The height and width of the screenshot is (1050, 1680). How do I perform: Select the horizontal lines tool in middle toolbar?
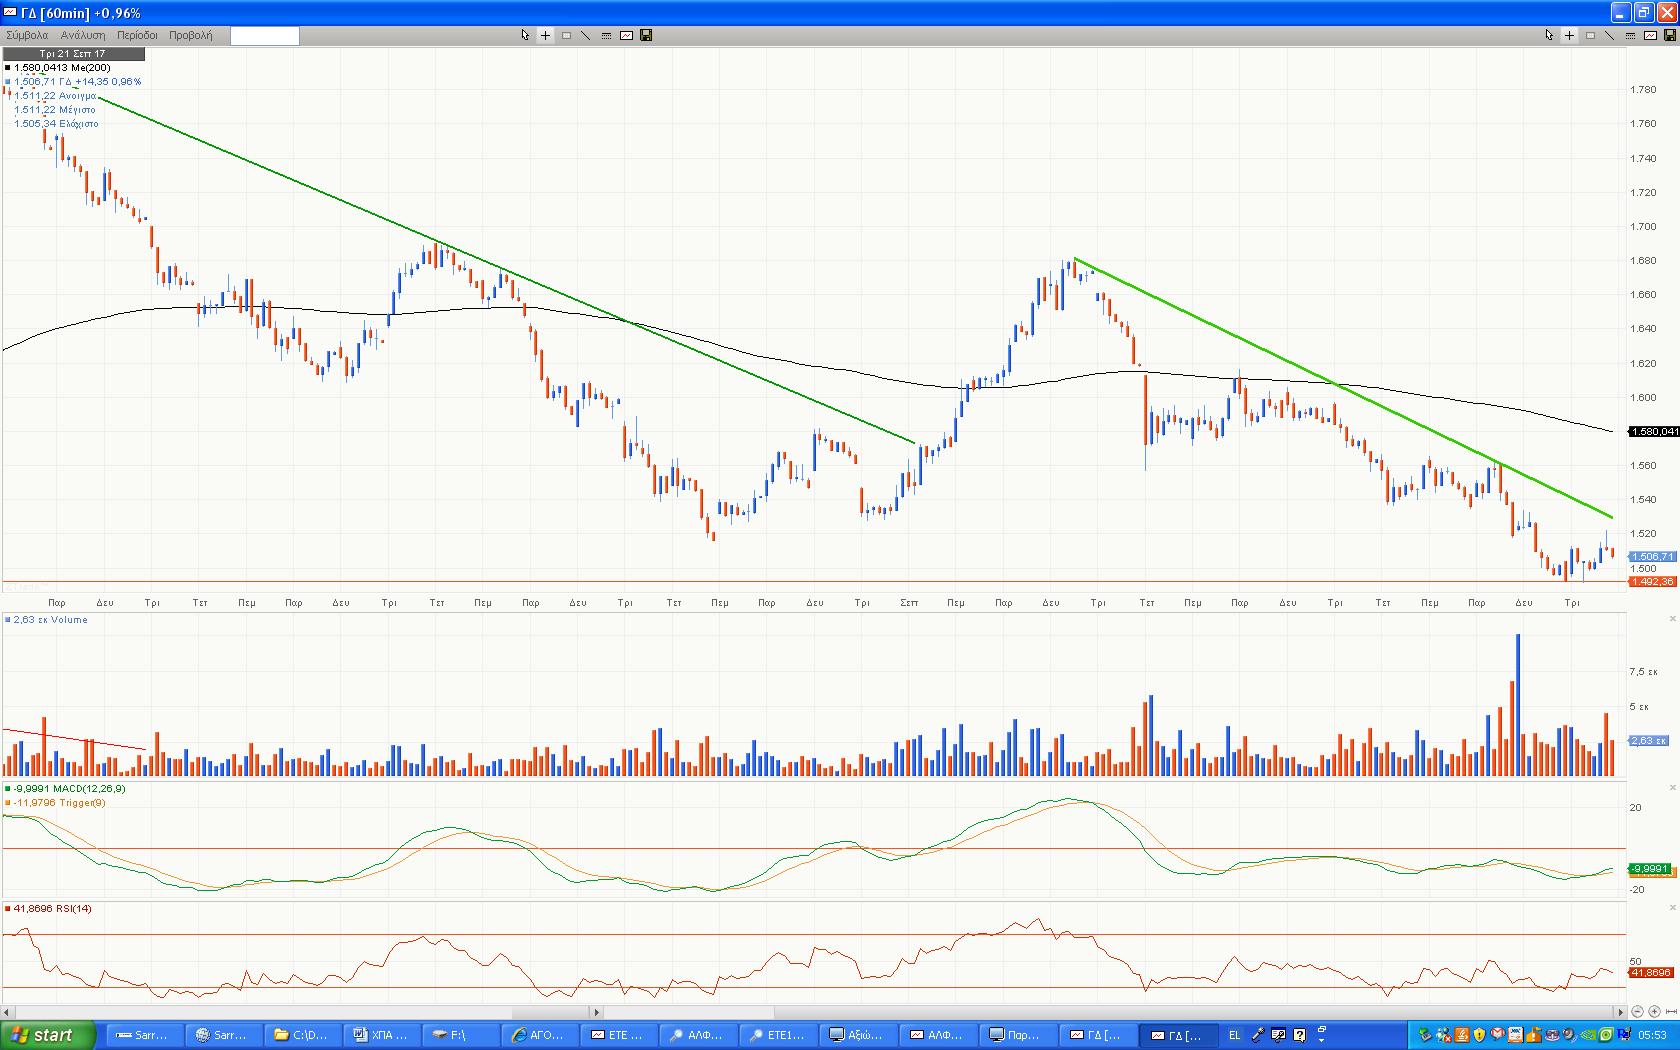[606, 35]
